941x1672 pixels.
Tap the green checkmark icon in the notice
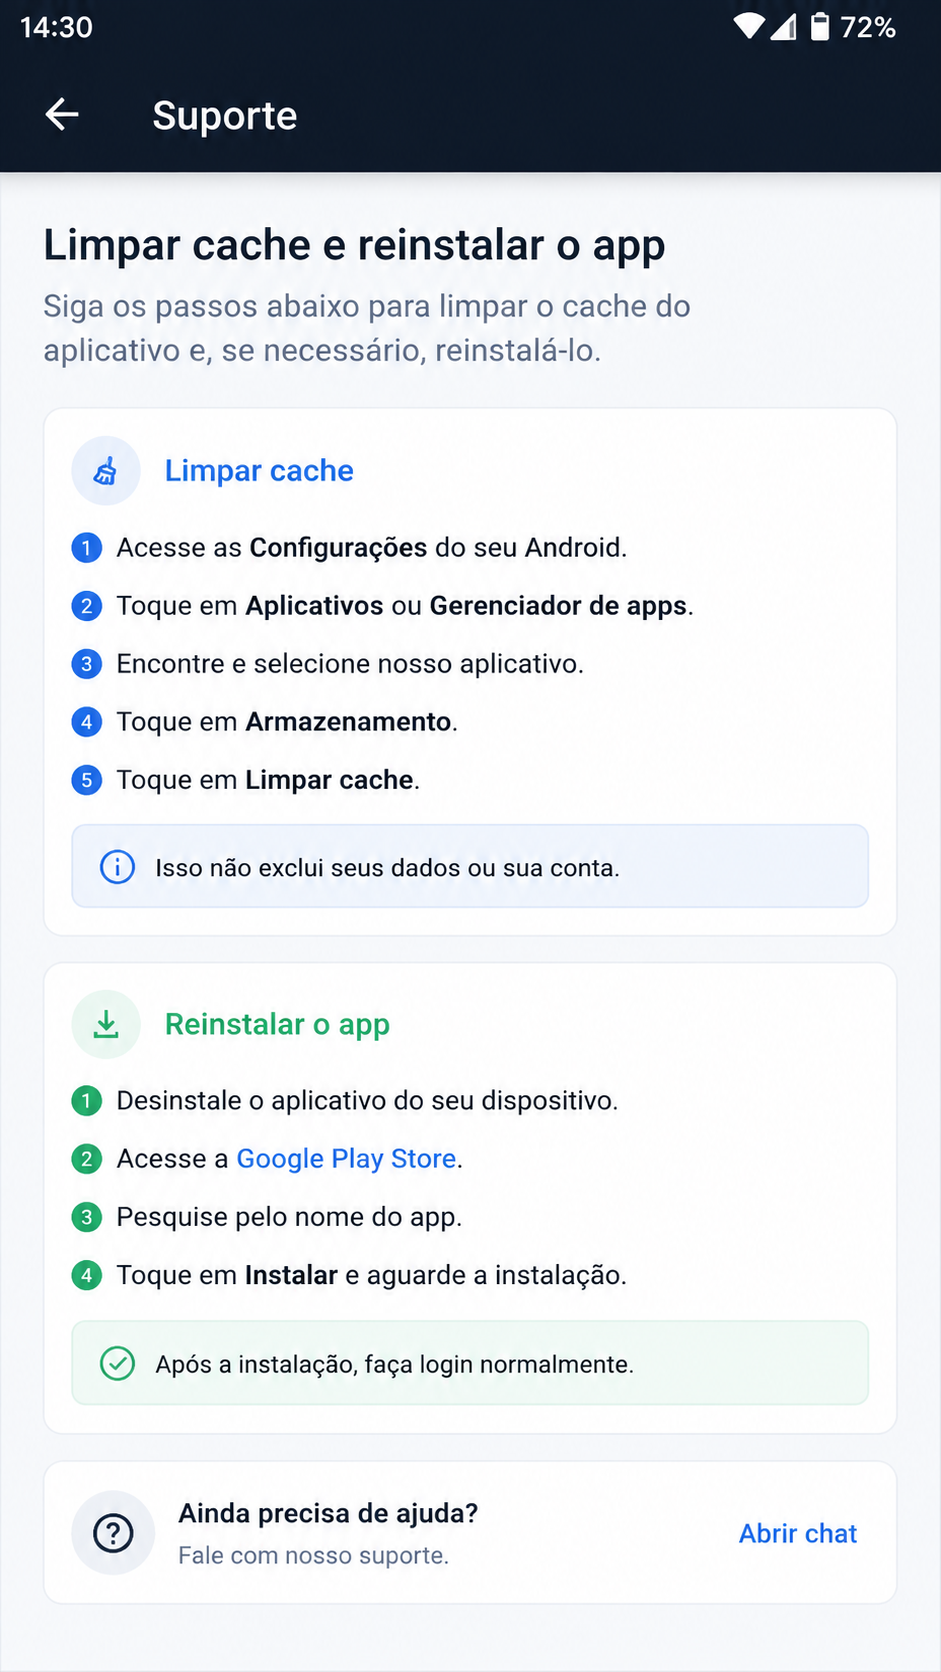tap(117, 1364)
